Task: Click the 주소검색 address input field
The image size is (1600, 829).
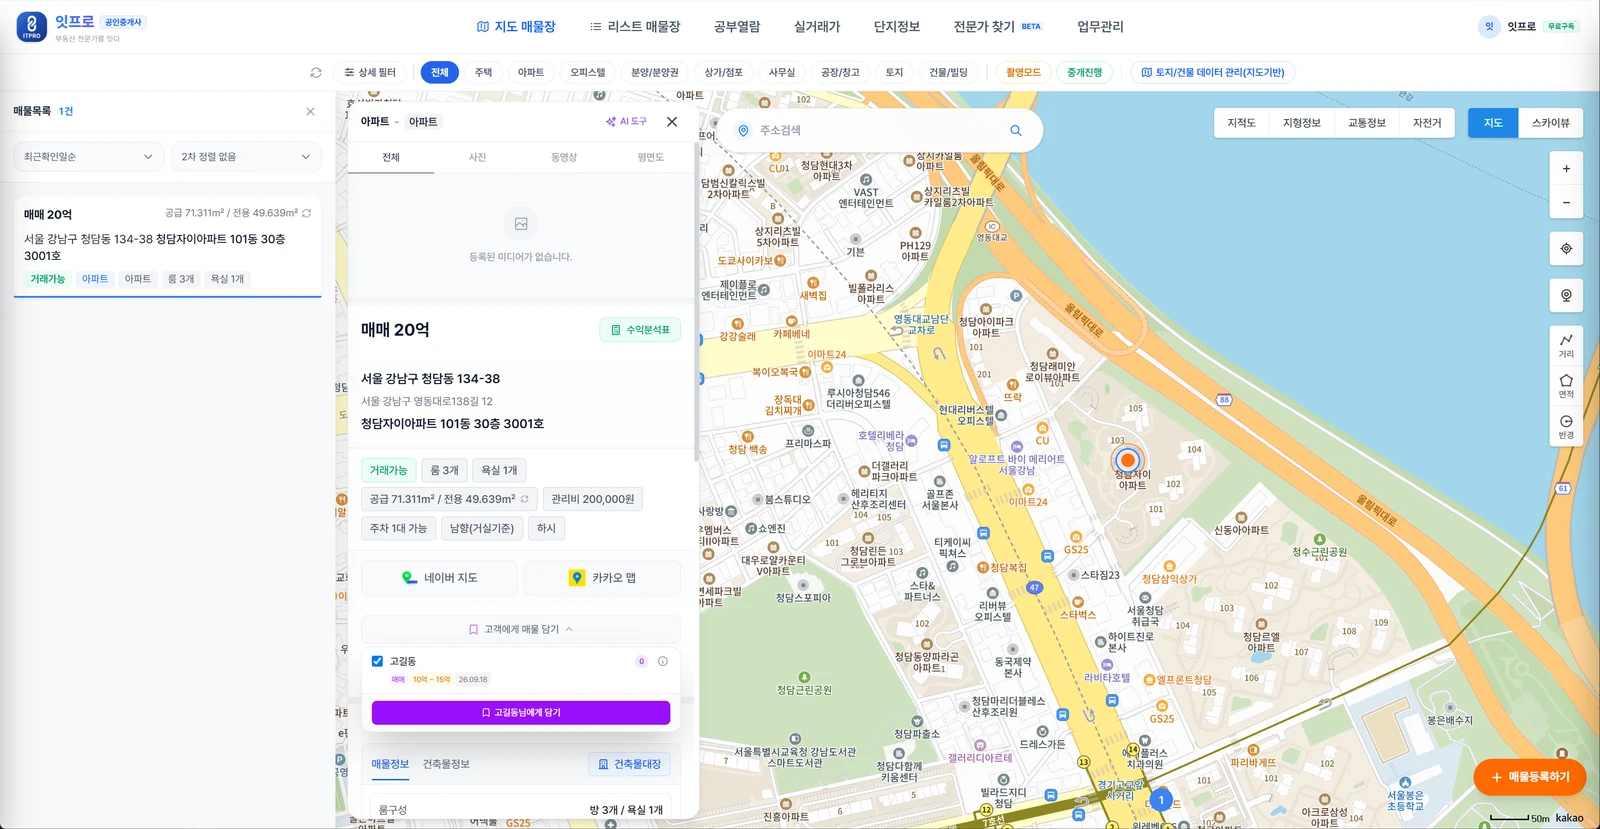Action: (880, 130)
